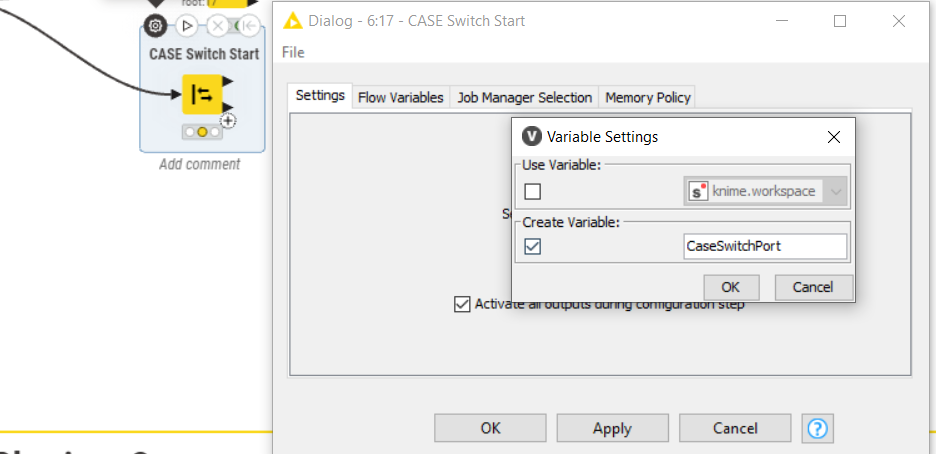Click the blue help question mark icon
936x454 pixels.
(x=817, y=428)
